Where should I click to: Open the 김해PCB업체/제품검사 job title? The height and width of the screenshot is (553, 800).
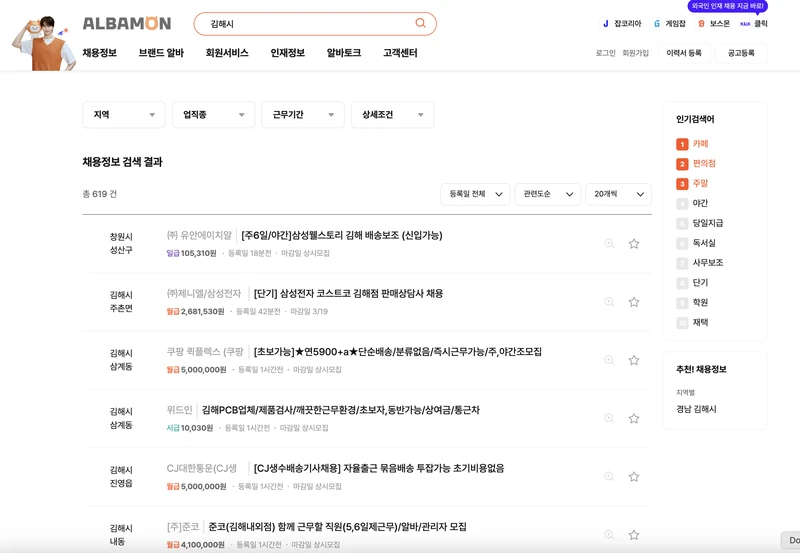tap(341, 410)
